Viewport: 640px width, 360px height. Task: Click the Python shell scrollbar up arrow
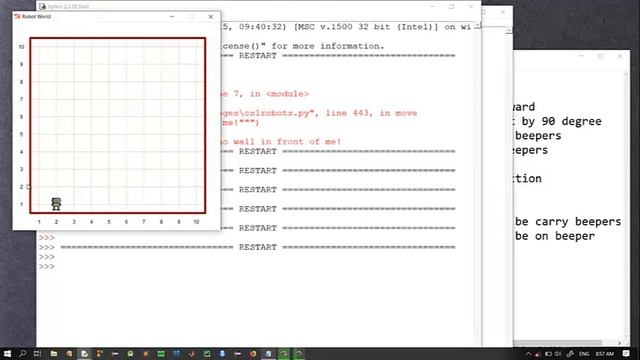[x=478, y=26]
